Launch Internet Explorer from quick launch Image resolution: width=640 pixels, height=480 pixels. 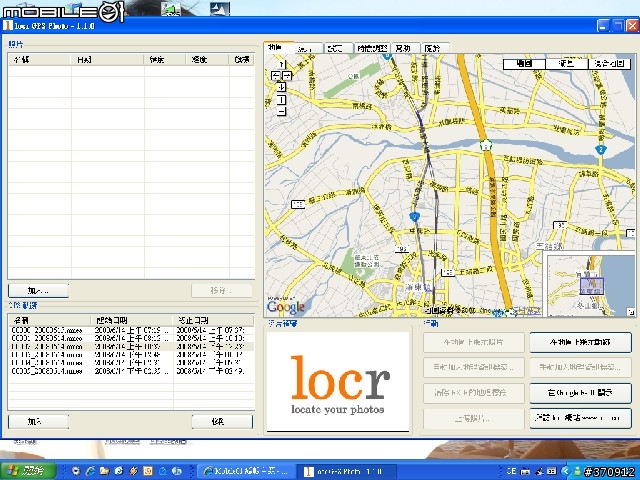pos(90,471)
